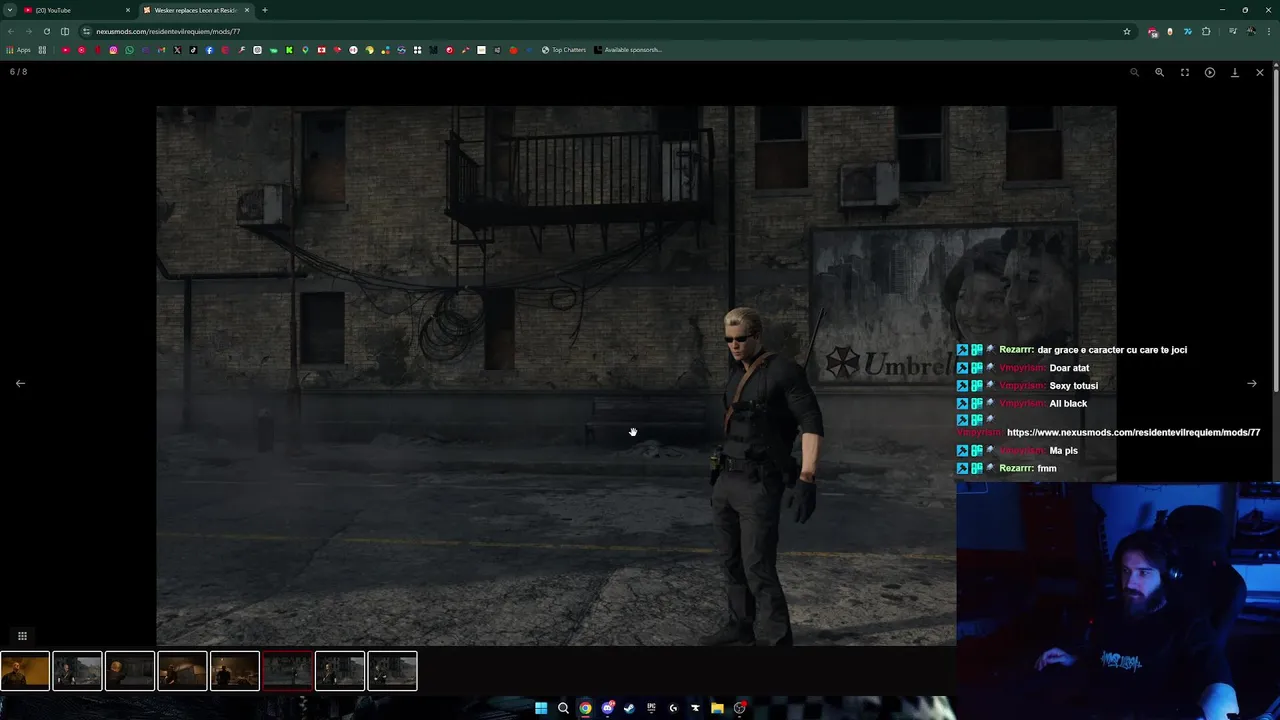Open the second gallery thumbnail
This screenshot has width=1280, height=720.
[x=77, y=671]
